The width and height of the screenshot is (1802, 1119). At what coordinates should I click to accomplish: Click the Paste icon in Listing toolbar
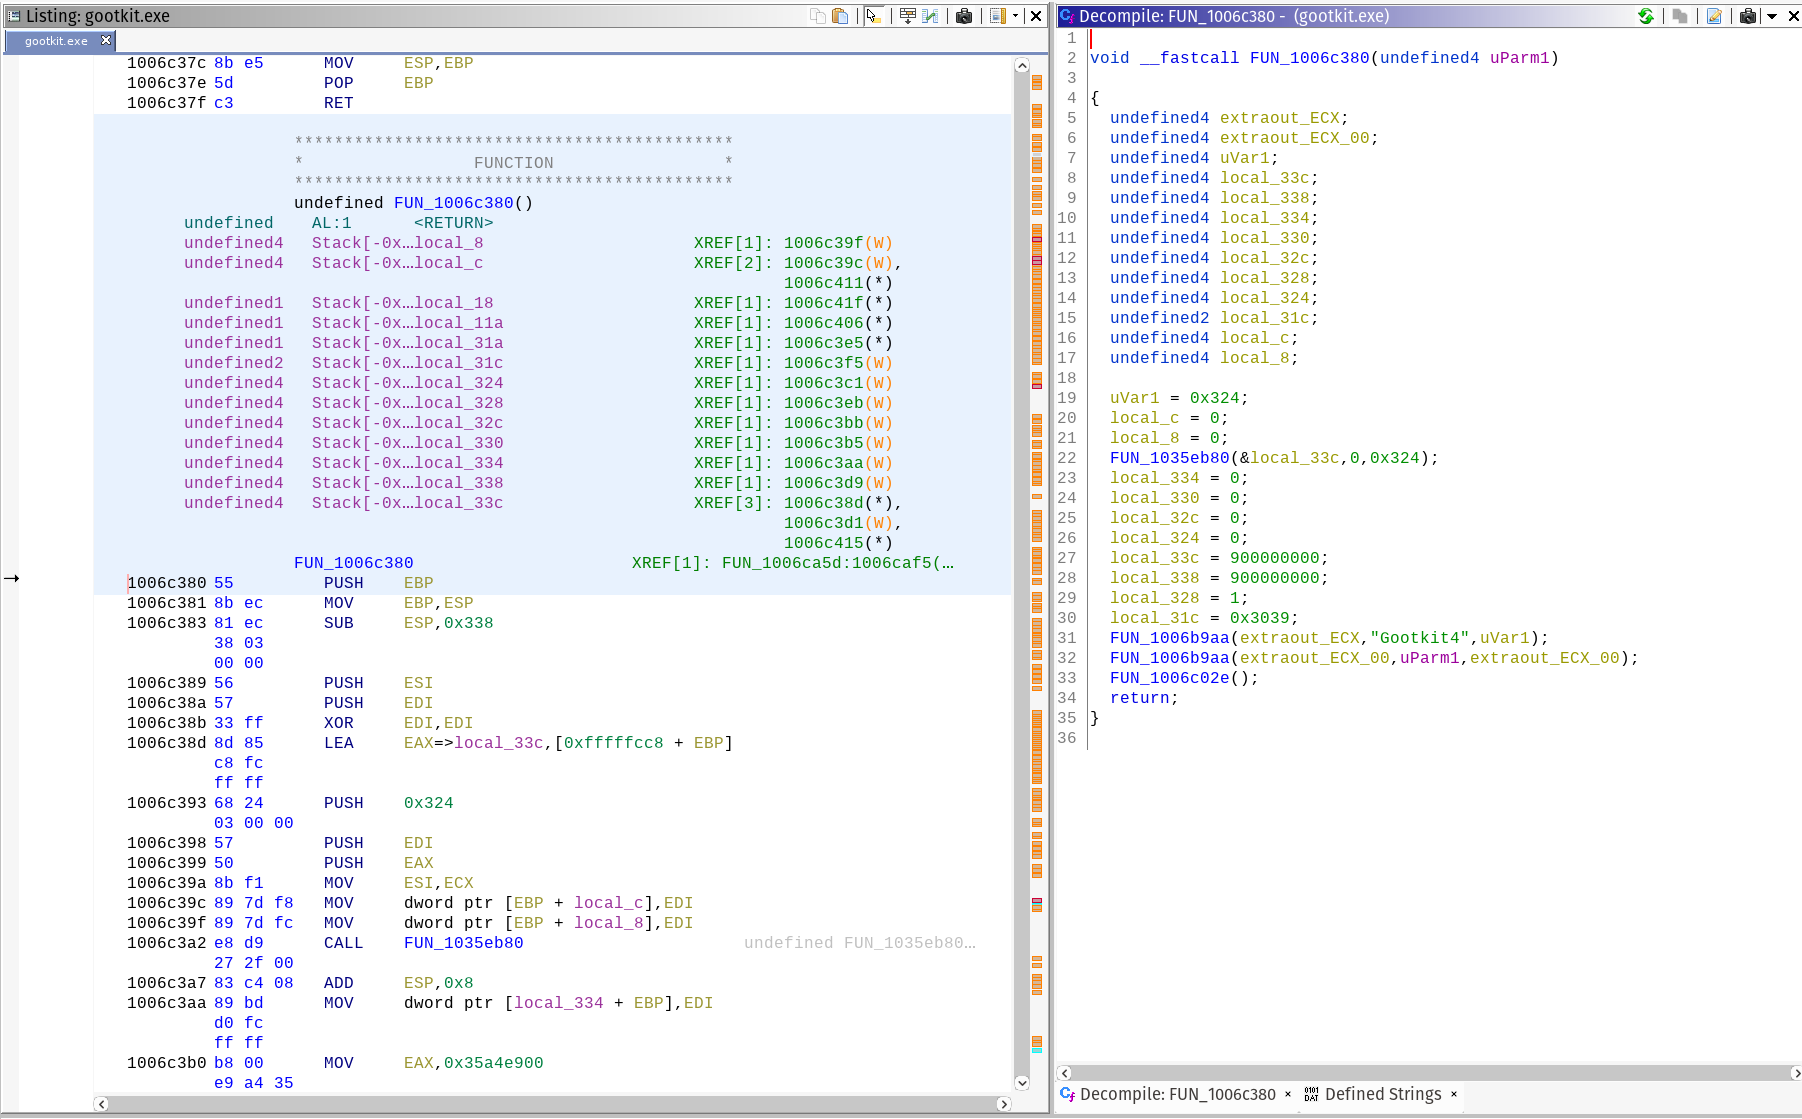[x=841, y=16]
